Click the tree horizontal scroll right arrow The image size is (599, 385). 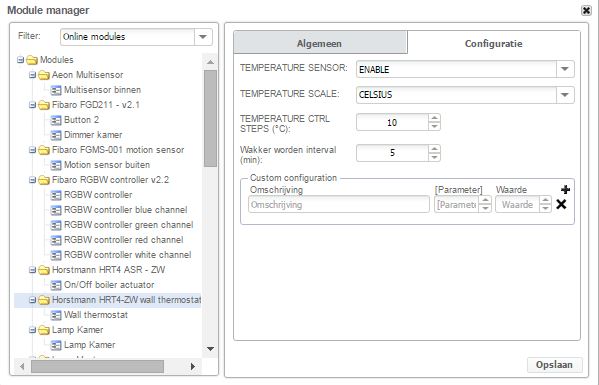click(193, 367)
